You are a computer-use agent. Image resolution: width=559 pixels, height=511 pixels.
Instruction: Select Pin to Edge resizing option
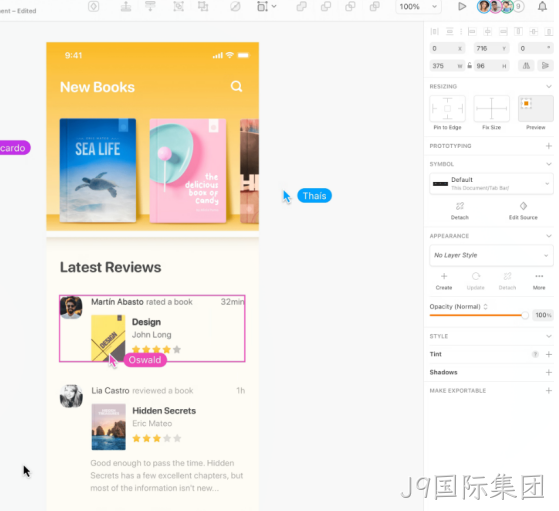point(447,108)
